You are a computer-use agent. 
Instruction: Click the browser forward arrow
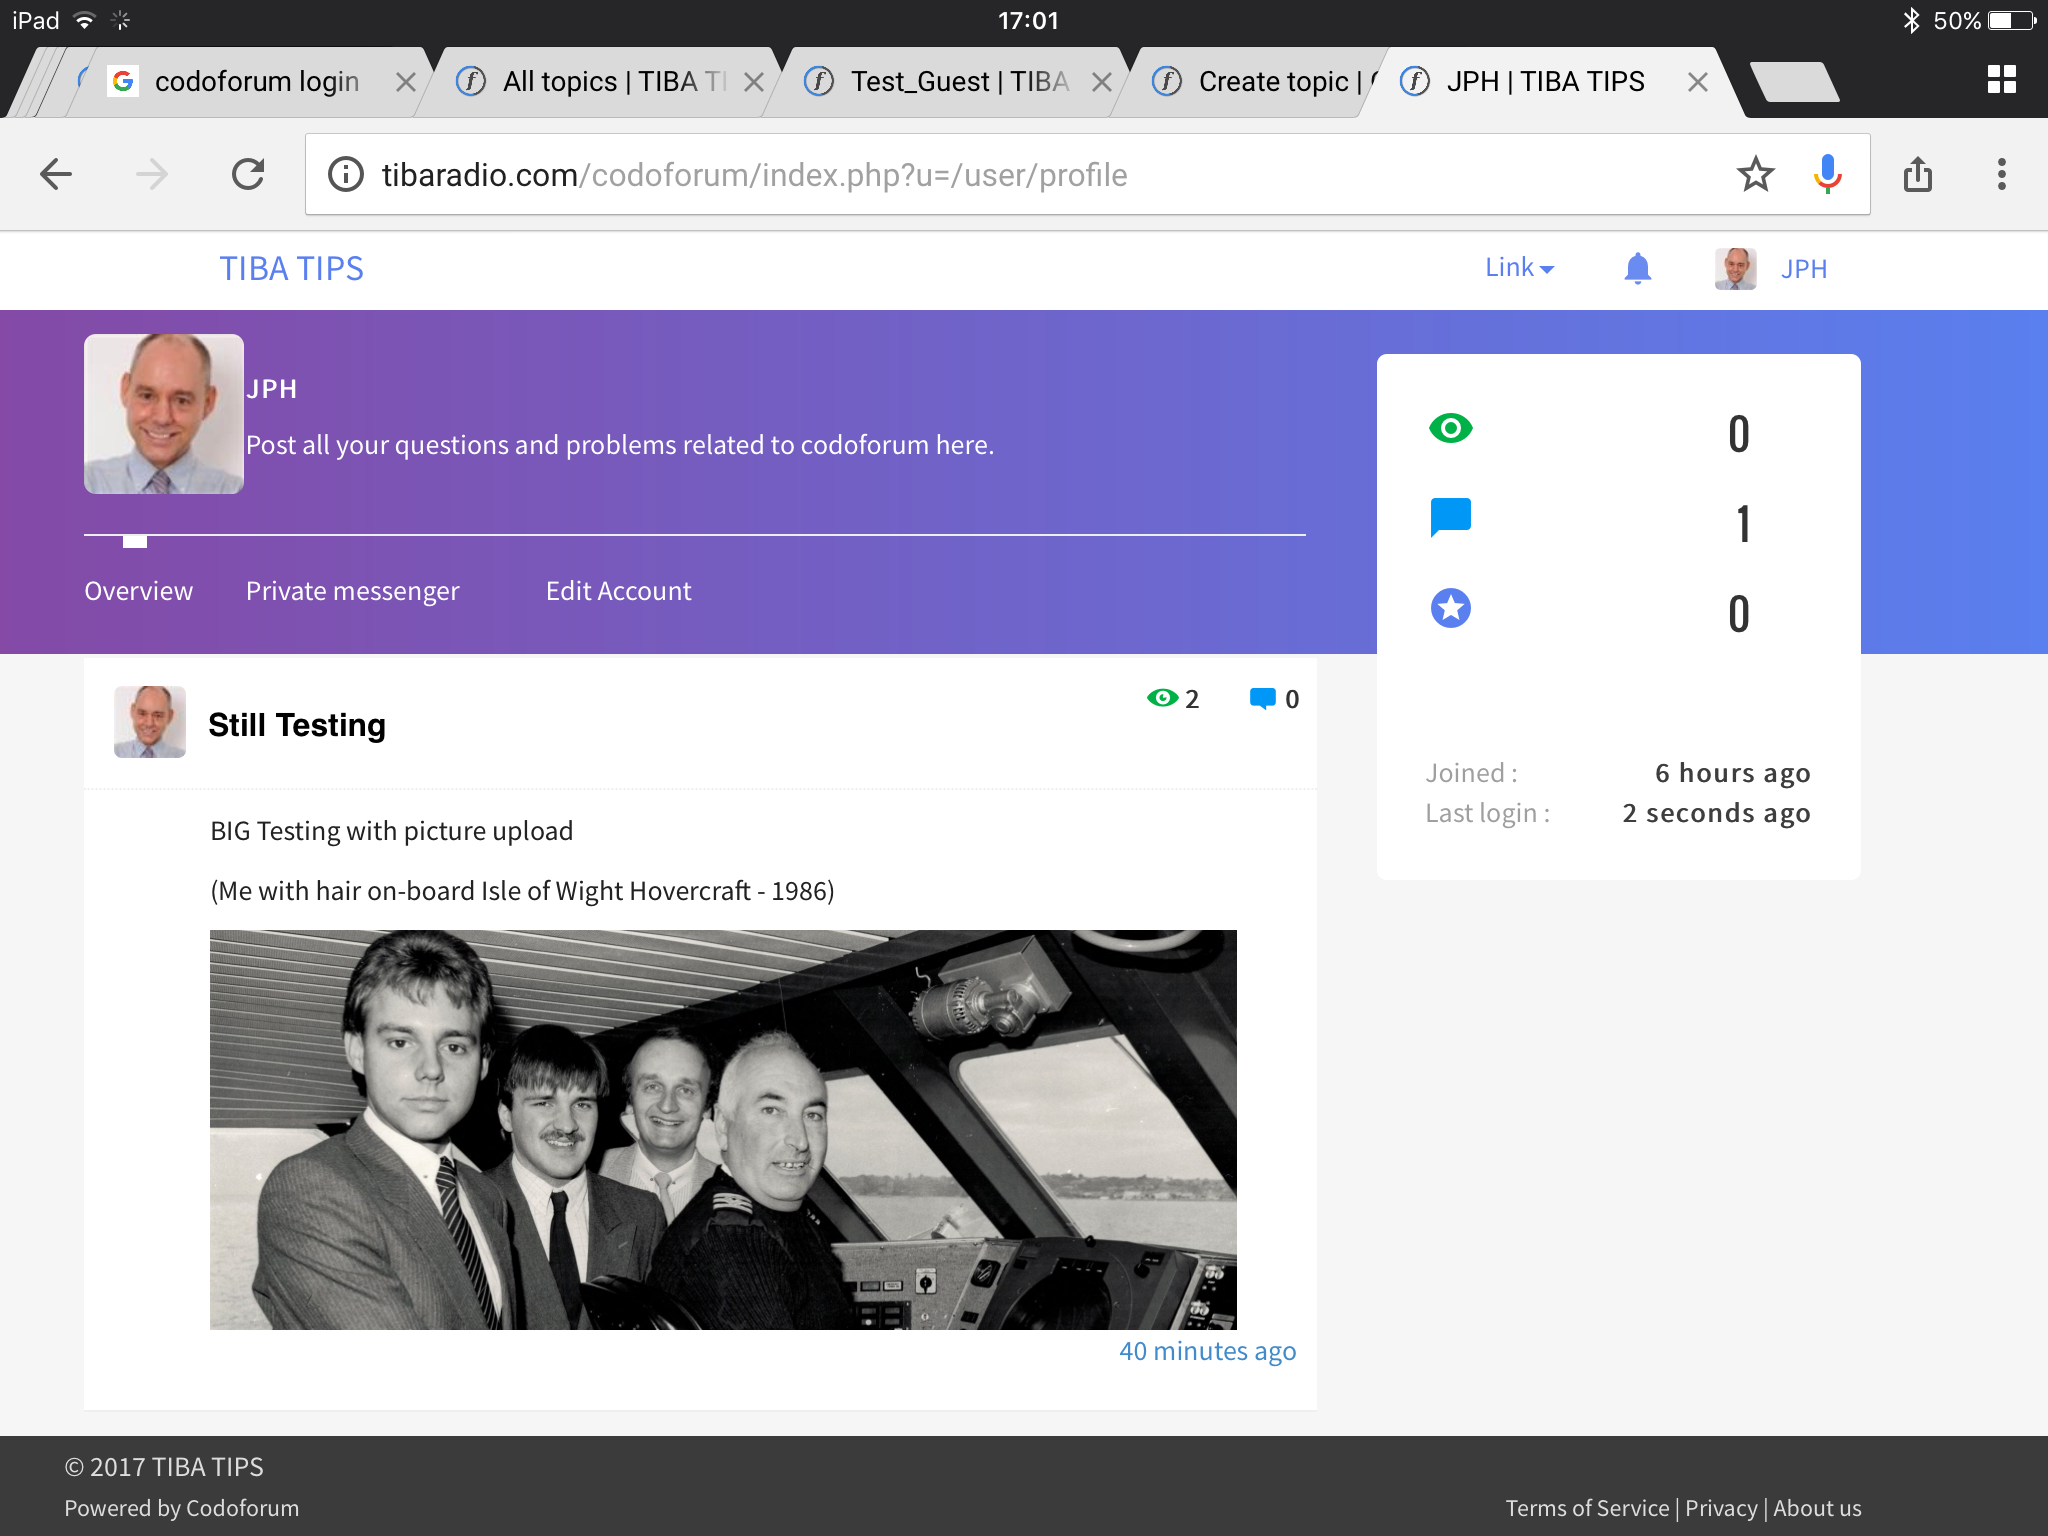(152, 175)
